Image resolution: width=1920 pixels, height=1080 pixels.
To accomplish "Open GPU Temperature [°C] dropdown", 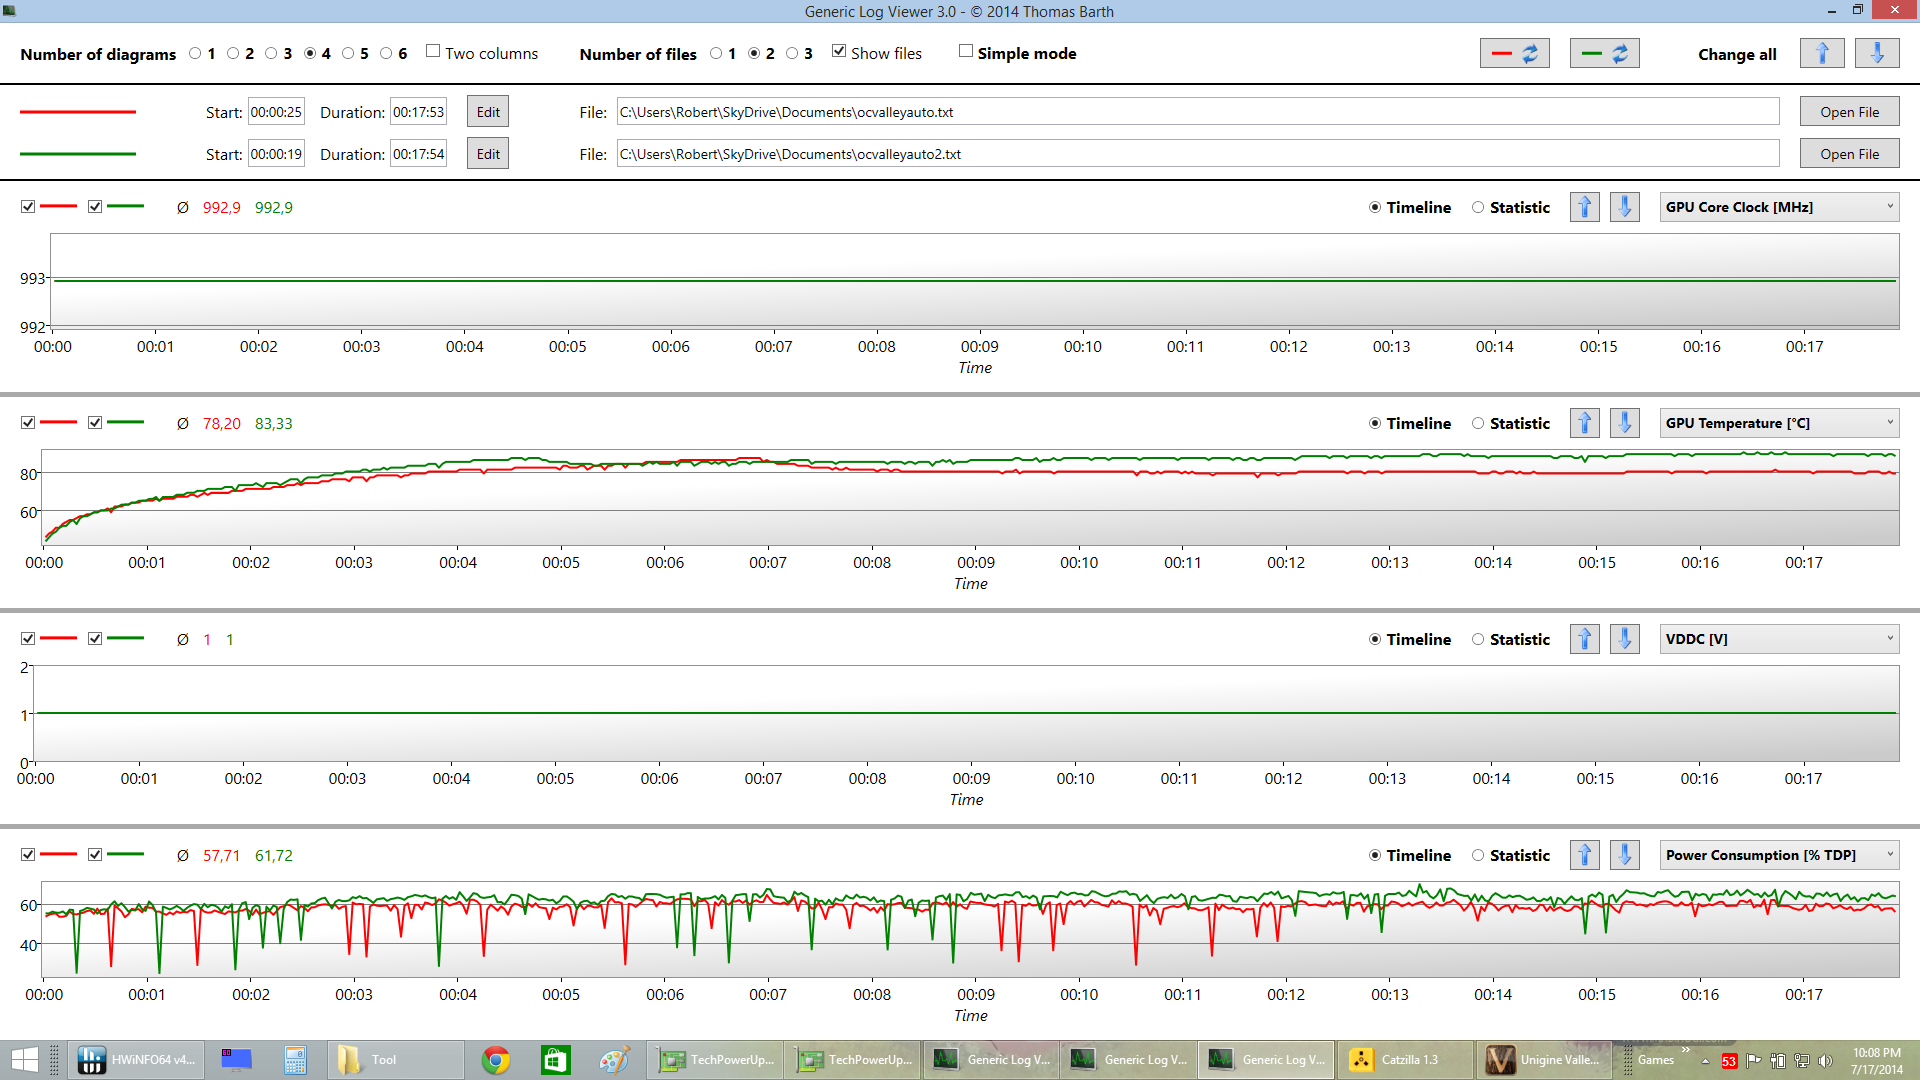I will (1780, 423).
